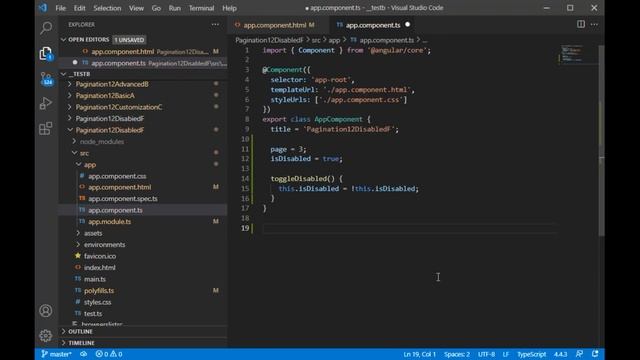Screen dimensions: 640x360
Task: Expand the environments folder
Action: pos(104,244)
